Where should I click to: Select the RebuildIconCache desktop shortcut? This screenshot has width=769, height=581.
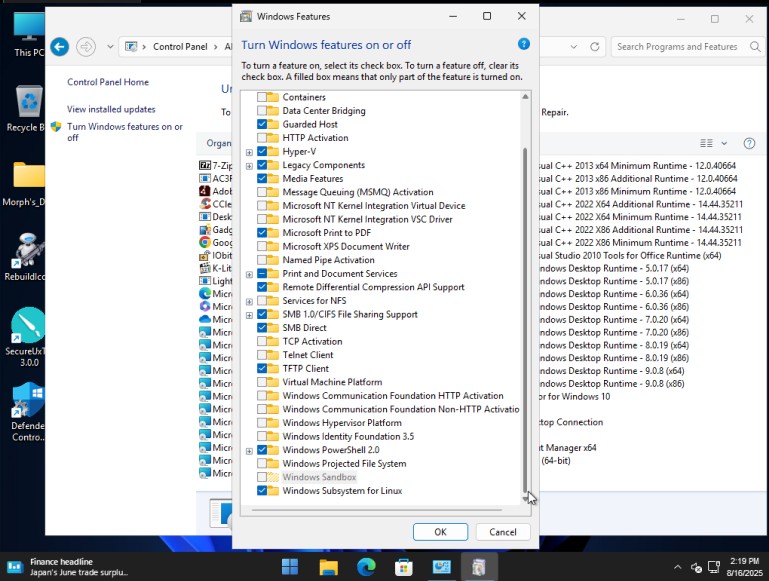(x=26, y=257)
